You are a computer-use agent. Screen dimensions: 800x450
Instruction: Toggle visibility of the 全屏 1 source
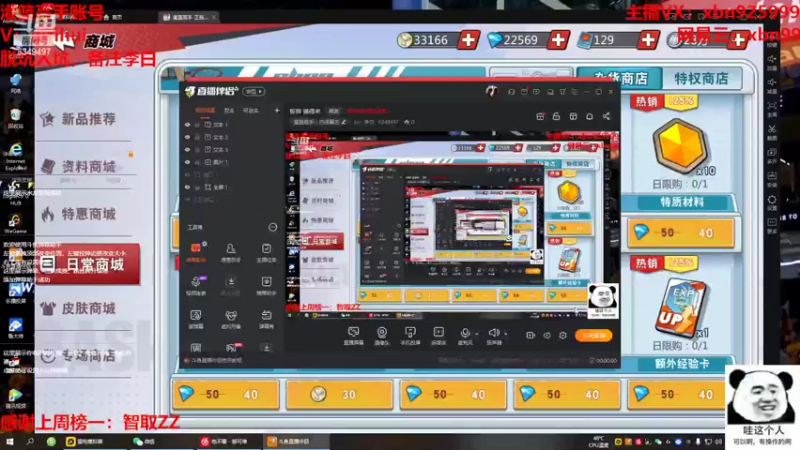tap(187, 187)
